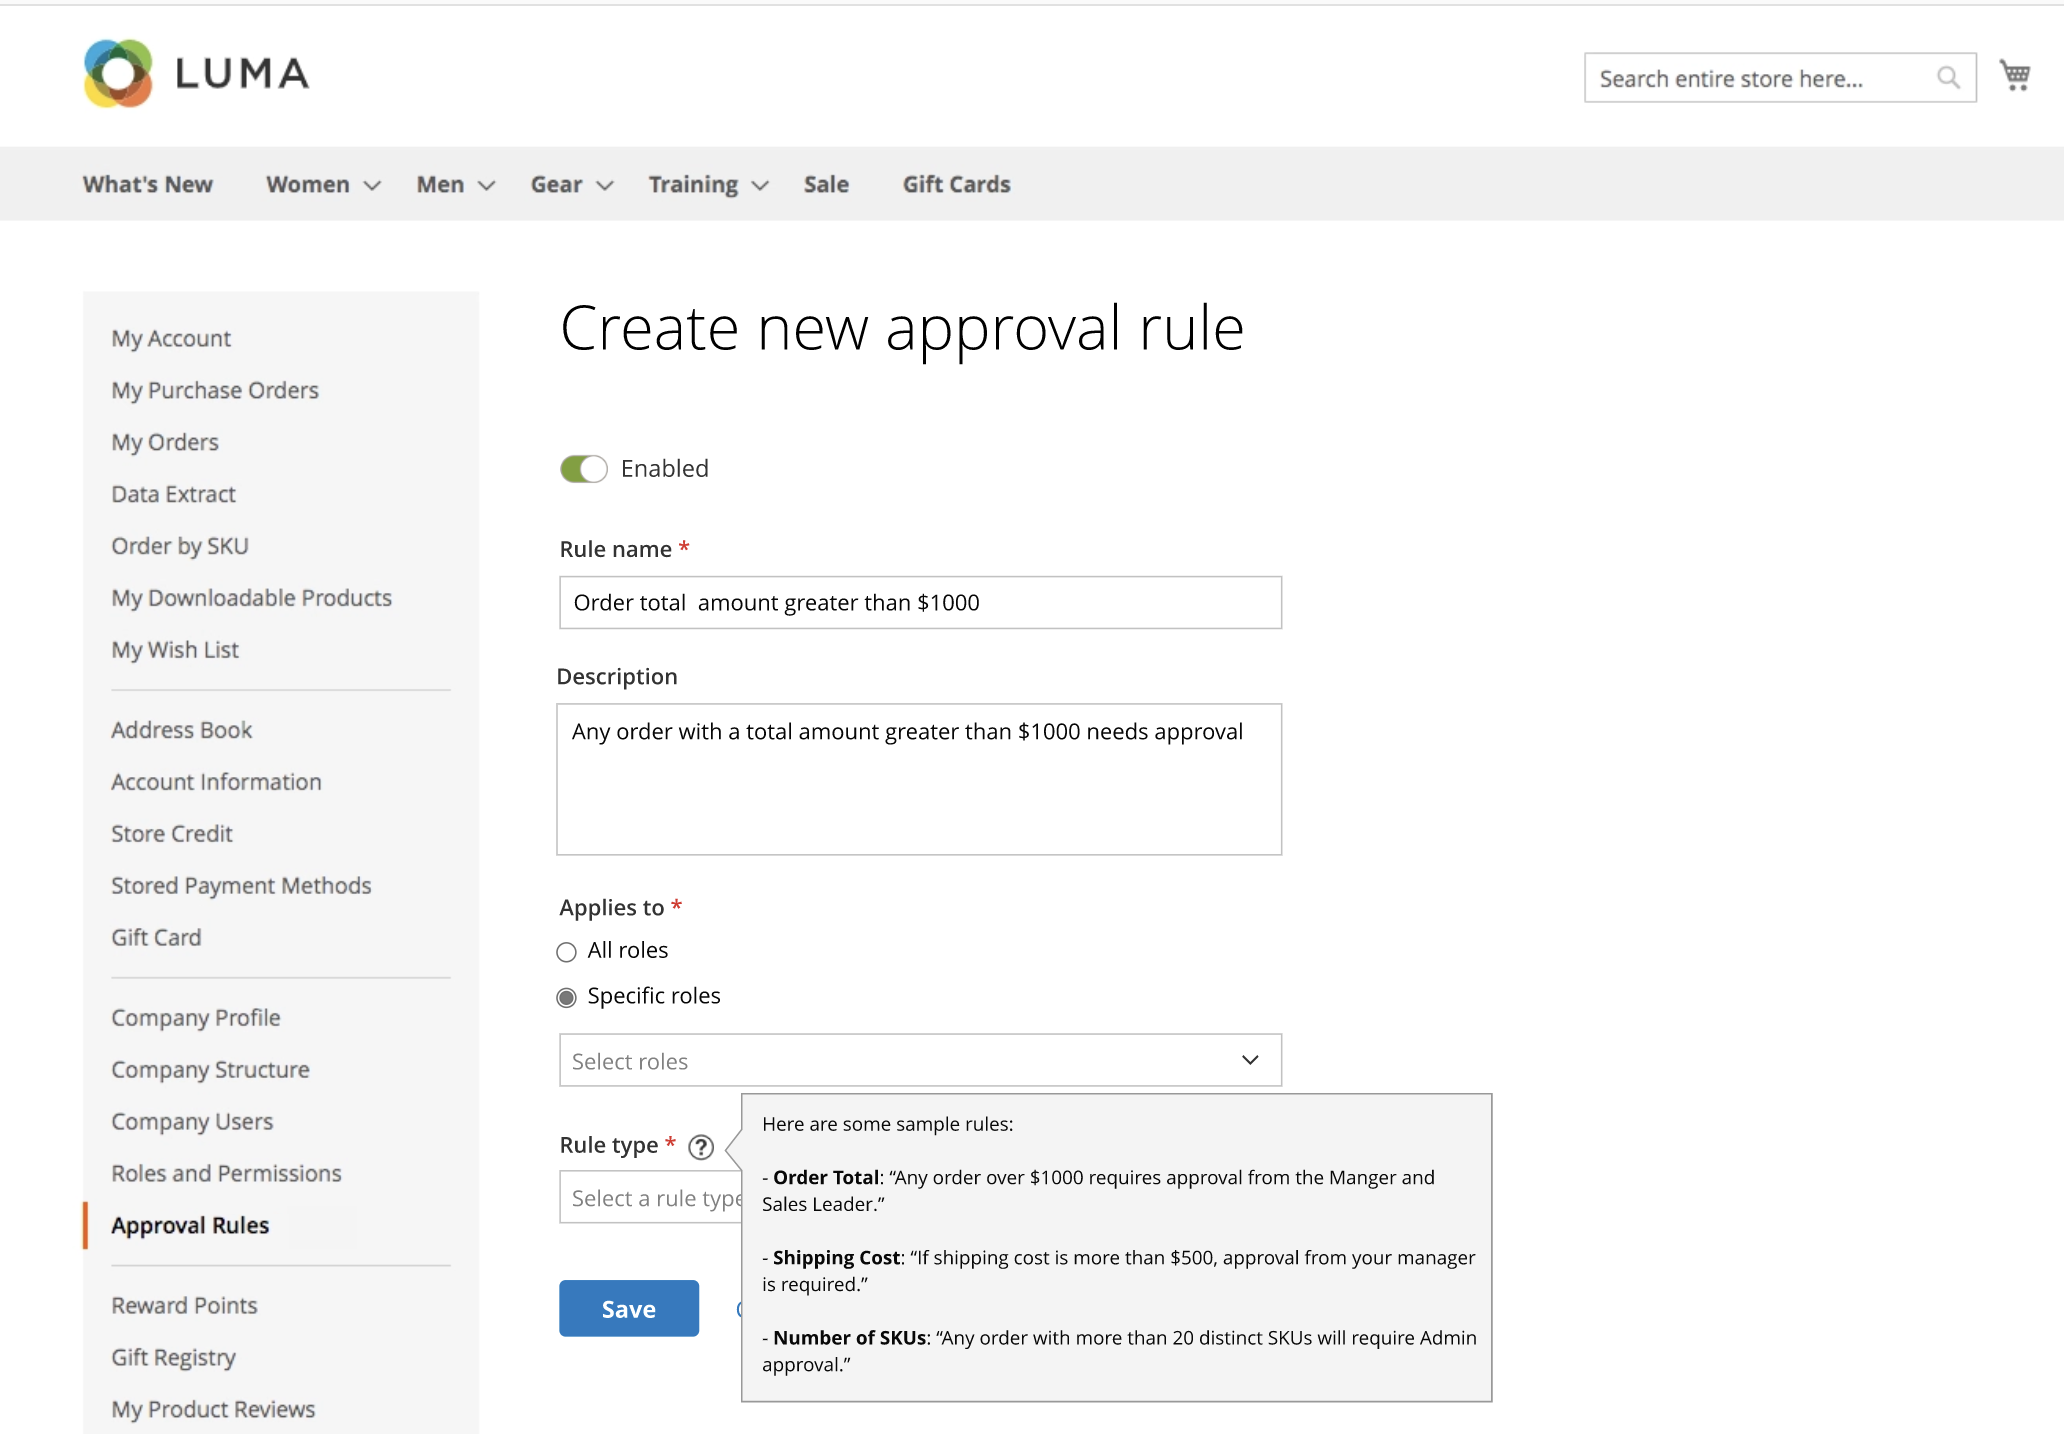The height and width of the screenshot is (1434, 2064).
Task: Click the search magnifier icon
Action: coord(1948,78)
